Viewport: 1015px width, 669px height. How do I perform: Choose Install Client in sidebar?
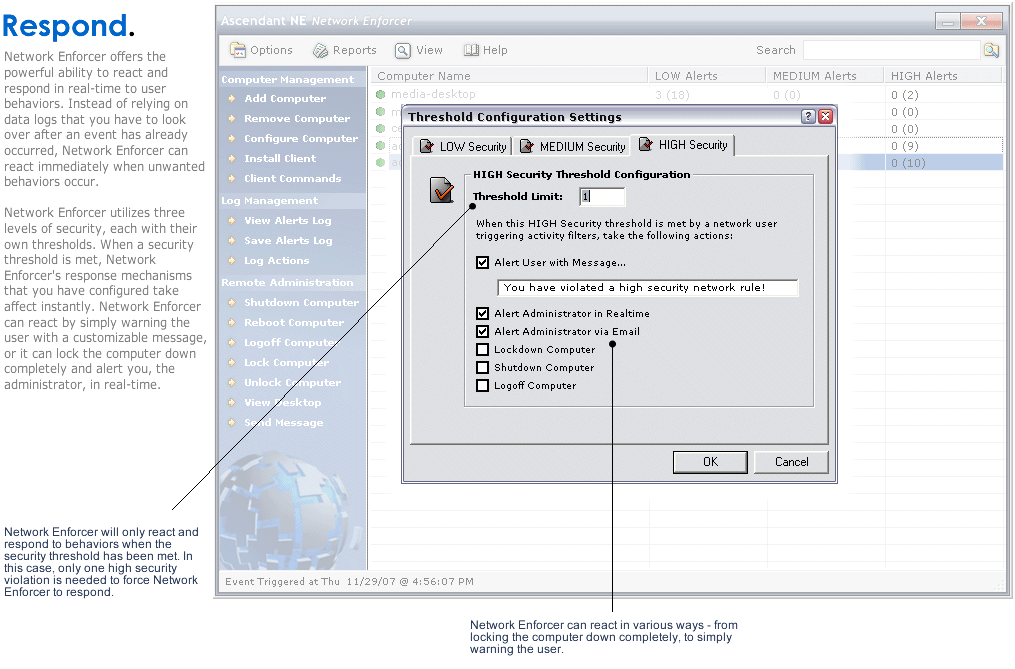280,159
